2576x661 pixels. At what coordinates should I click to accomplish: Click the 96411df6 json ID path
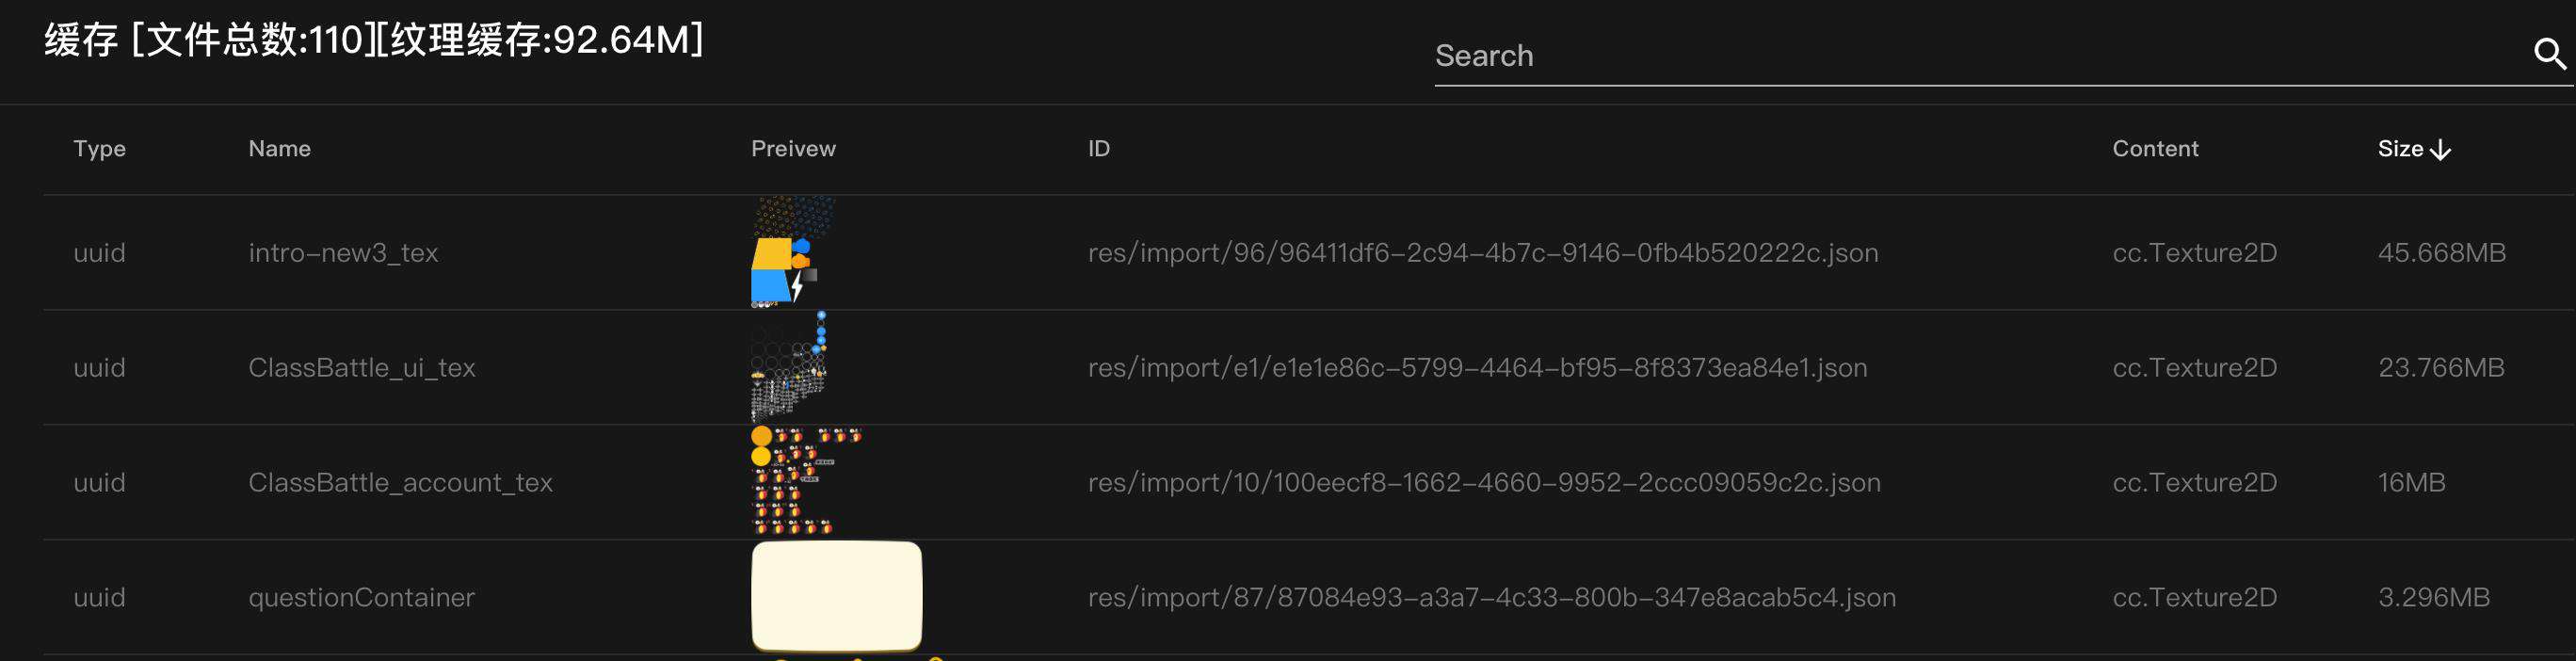coord(1483,253)
